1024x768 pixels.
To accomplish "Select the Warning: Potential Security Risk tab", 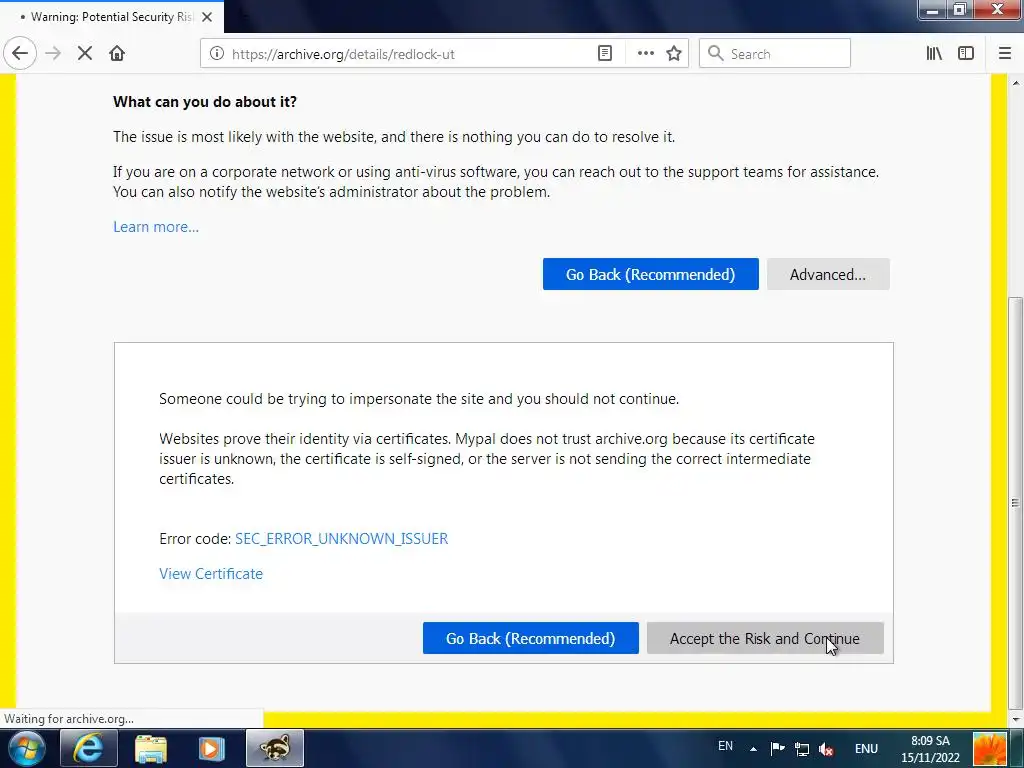I will 112,17.
